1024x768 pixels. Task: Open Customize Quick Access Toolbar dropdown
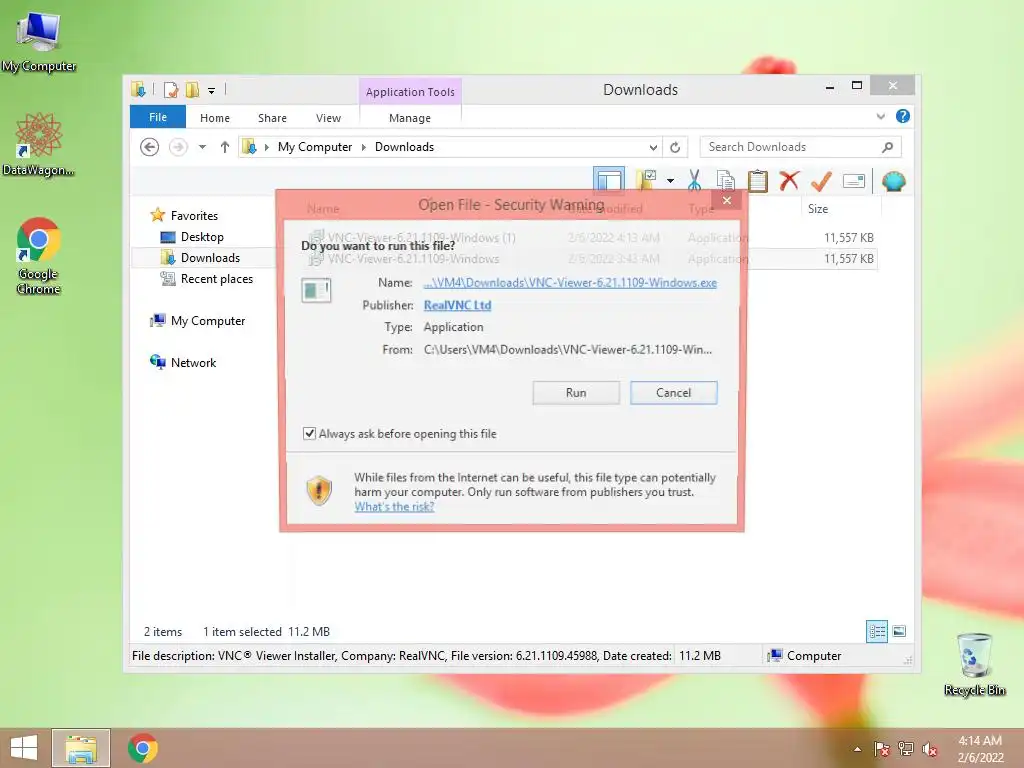point(212,91)
